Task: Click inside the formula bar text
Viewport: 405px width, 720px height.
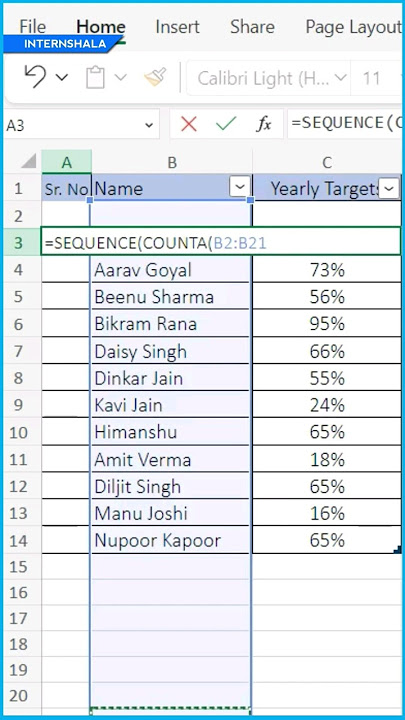Action: pyautogui.click(x=345, y=124)
